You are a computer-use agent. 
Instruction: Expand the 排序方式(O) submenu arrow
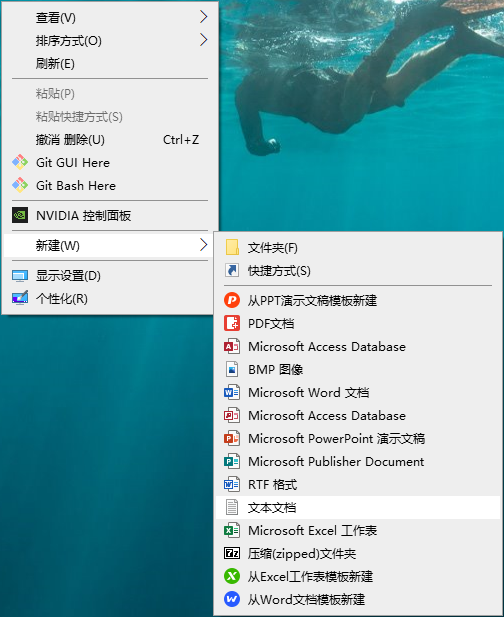click(x=203, y=39)
